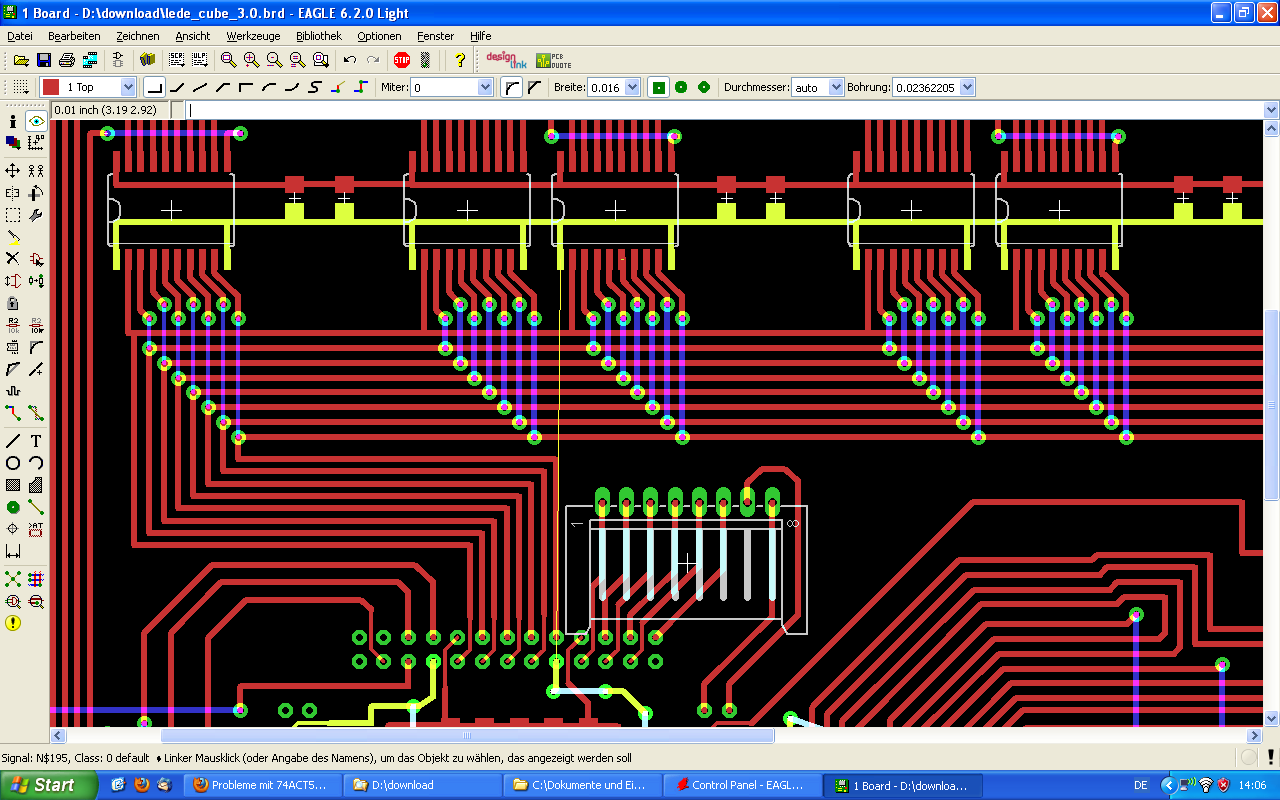1280x800 pixels.
Task: Open the Zeichnen menu
Action: coord(138,36)
